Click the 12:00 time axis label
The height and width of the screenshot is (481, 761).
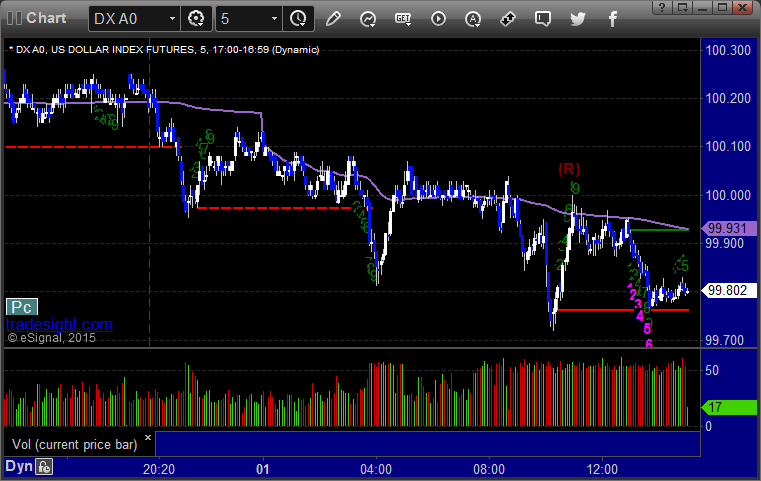(602, 469)
